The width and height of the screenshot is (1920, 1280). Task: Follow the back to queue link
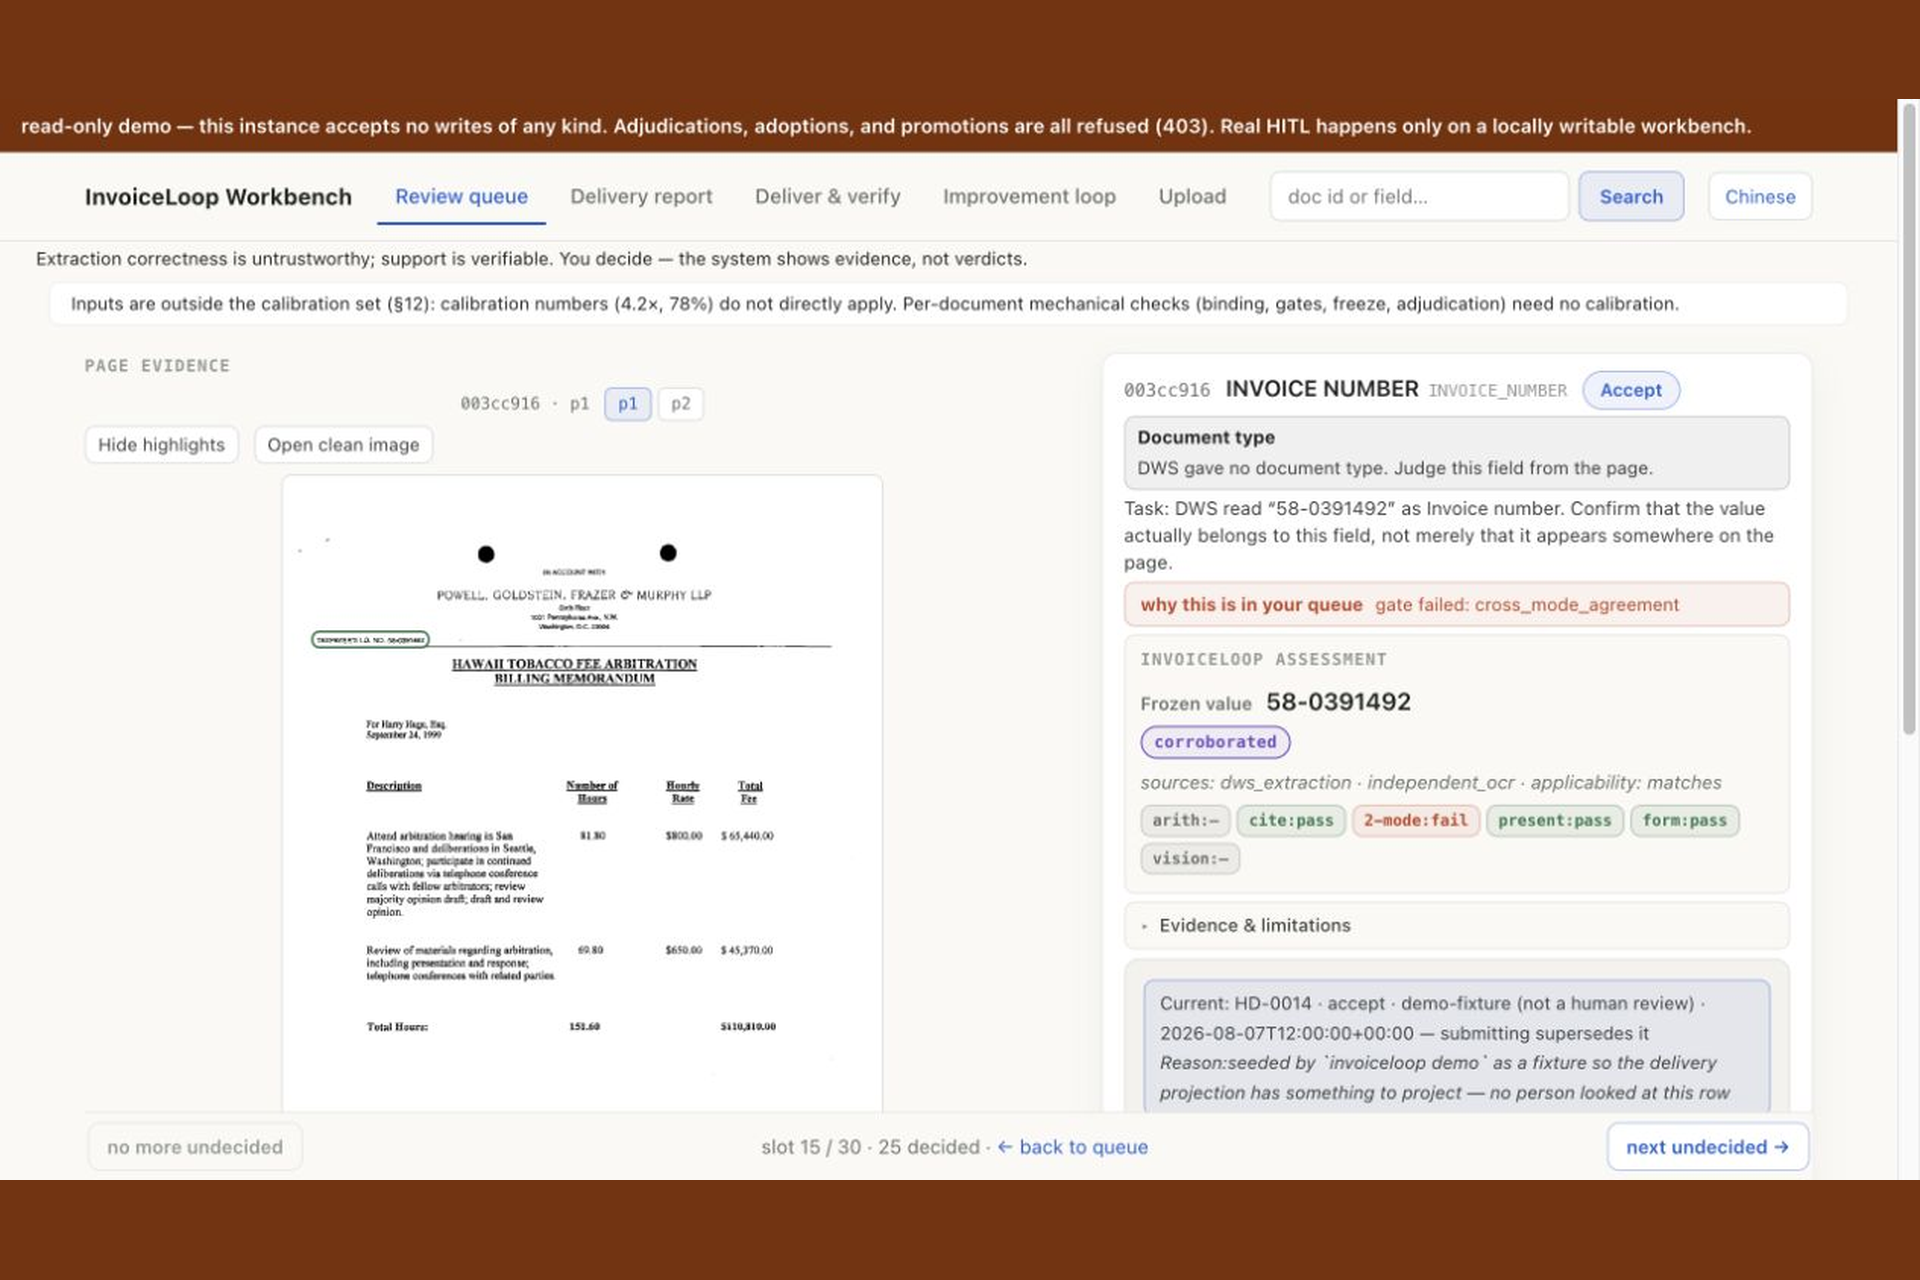tap(1072, 1147)
